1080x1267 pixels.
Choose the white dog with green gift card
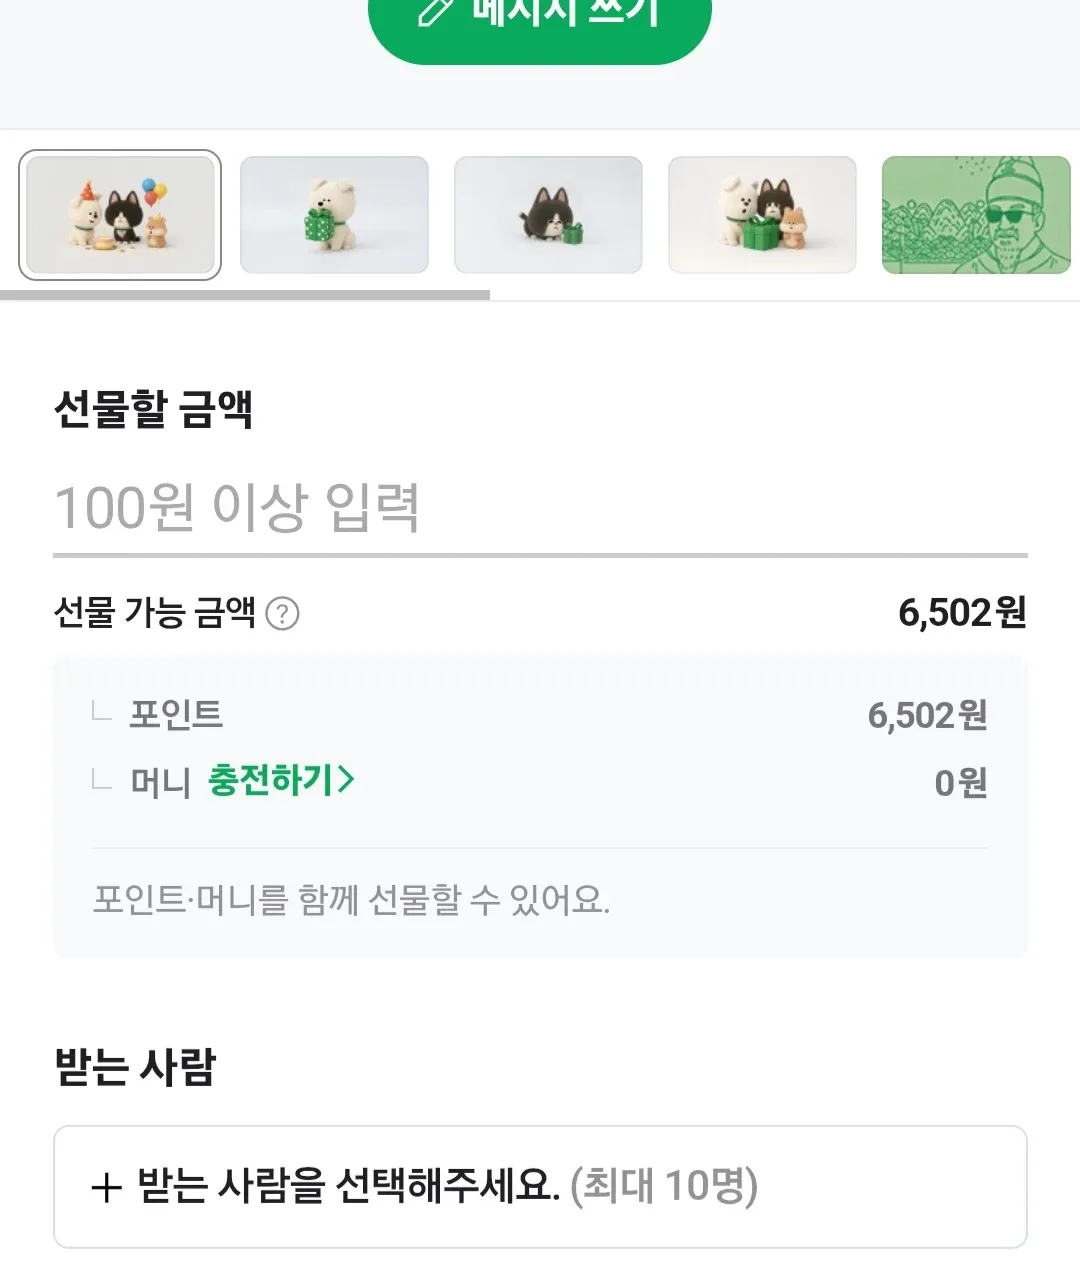(334, 215)
